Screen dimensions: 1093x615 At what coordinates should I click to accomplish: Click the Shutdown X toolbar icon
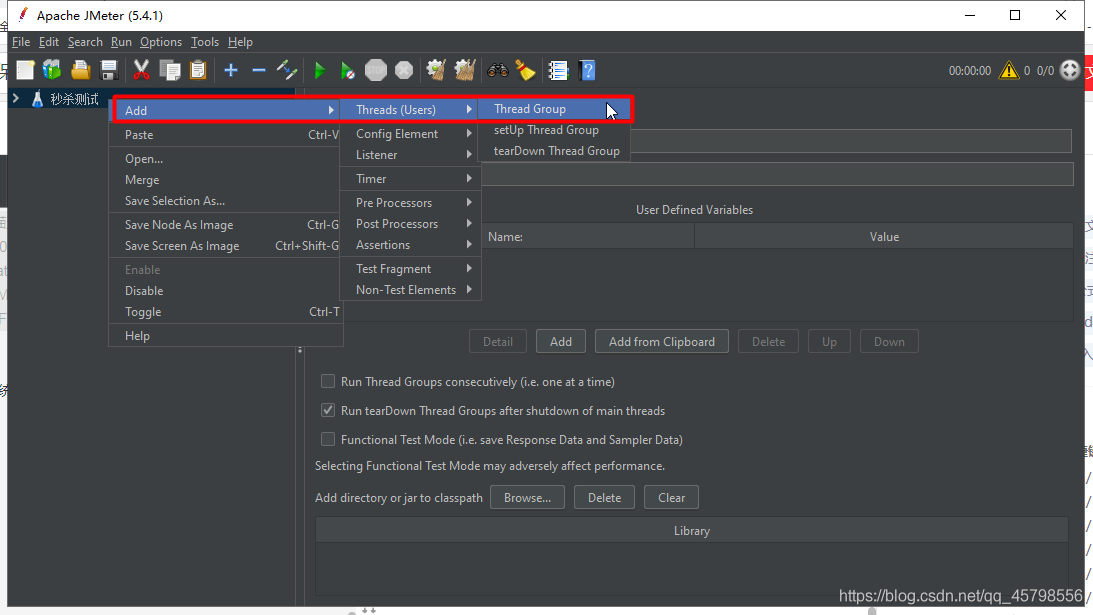[404, 70]
